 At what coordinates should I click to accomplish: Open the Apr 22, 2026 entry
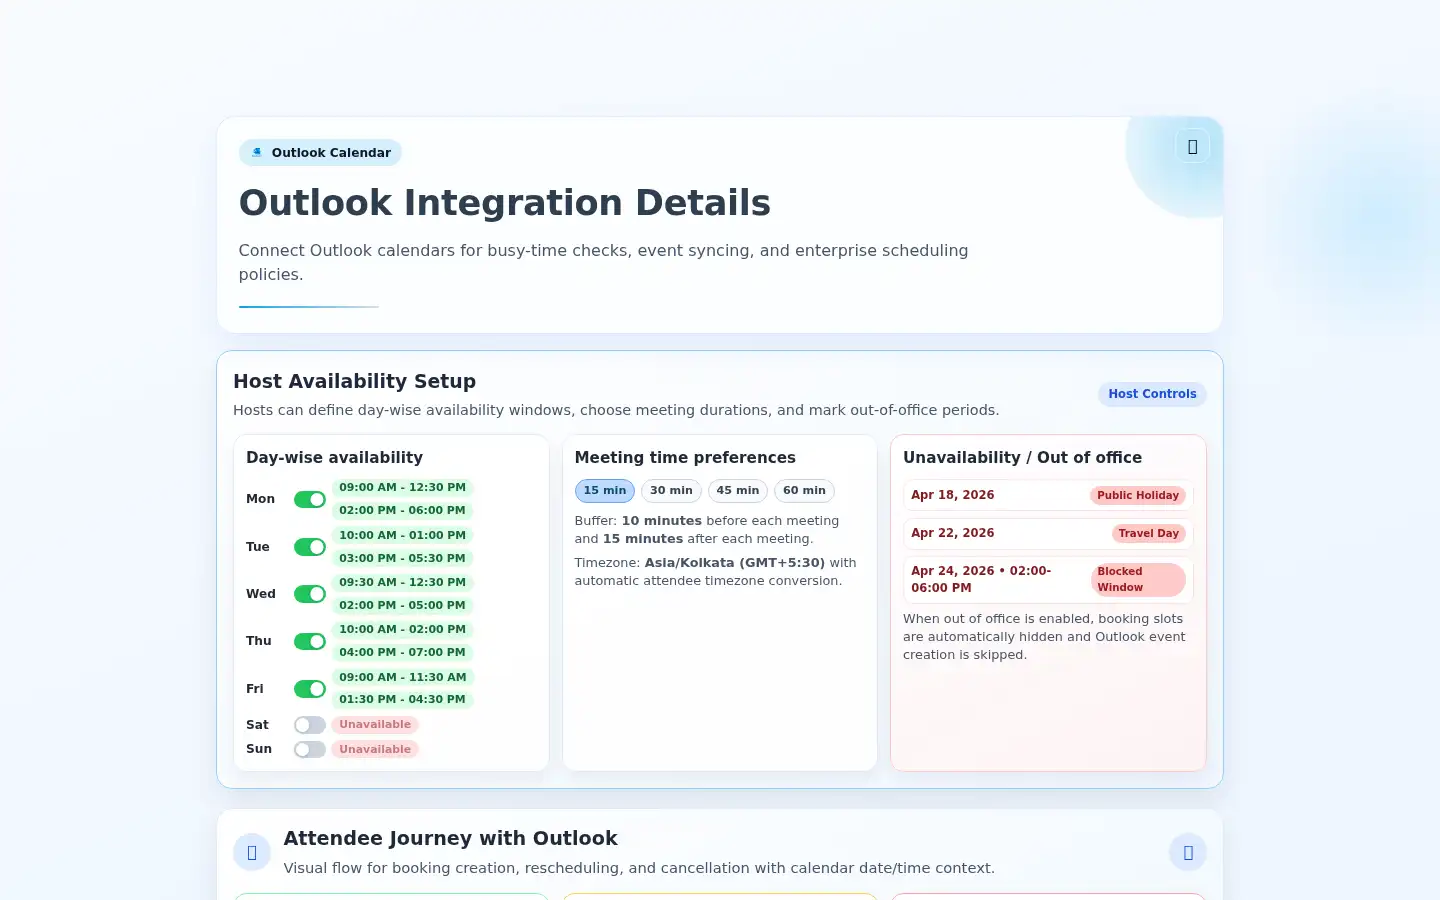pyautogui.click(x=1048, y=533)
